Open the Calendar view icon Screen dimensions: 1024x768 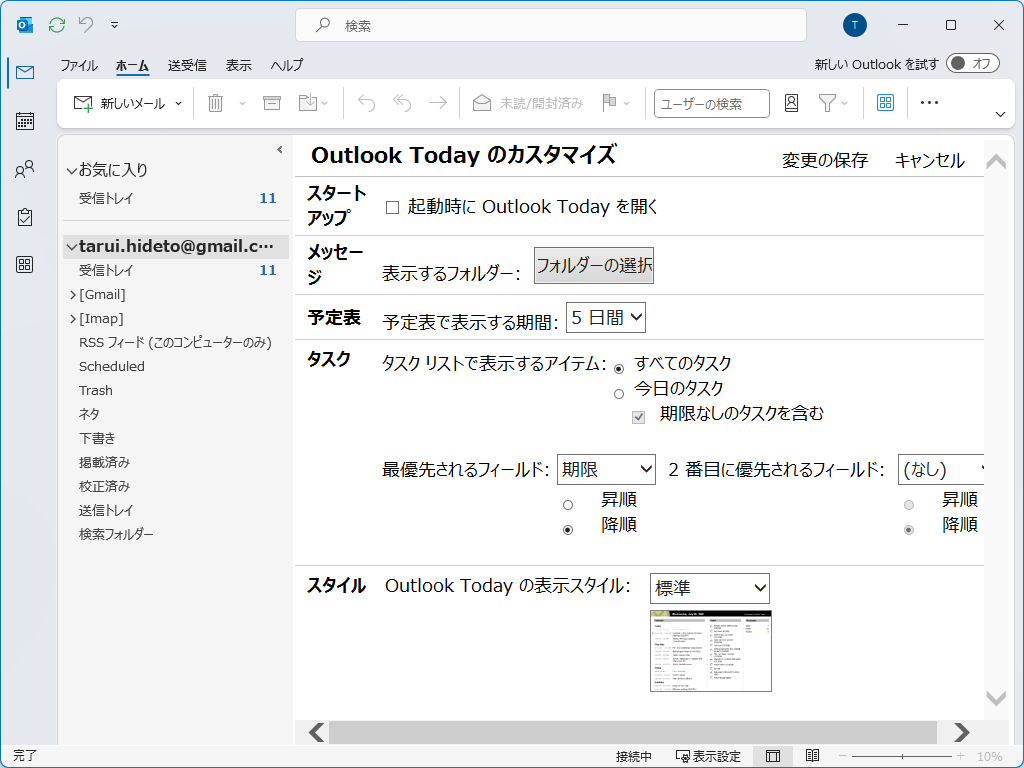[x=24, y=118]
